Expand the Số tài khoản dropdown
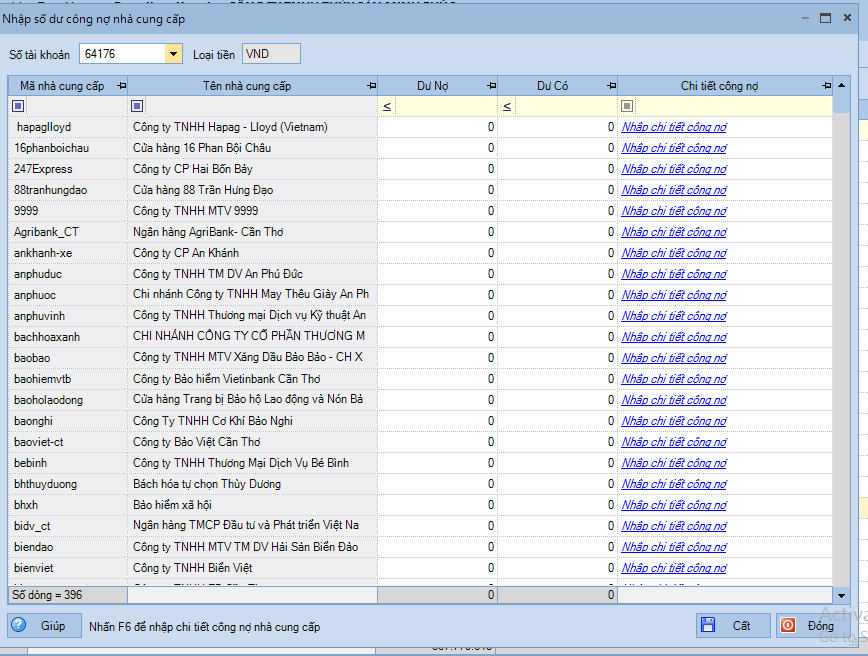 [173, 54]
